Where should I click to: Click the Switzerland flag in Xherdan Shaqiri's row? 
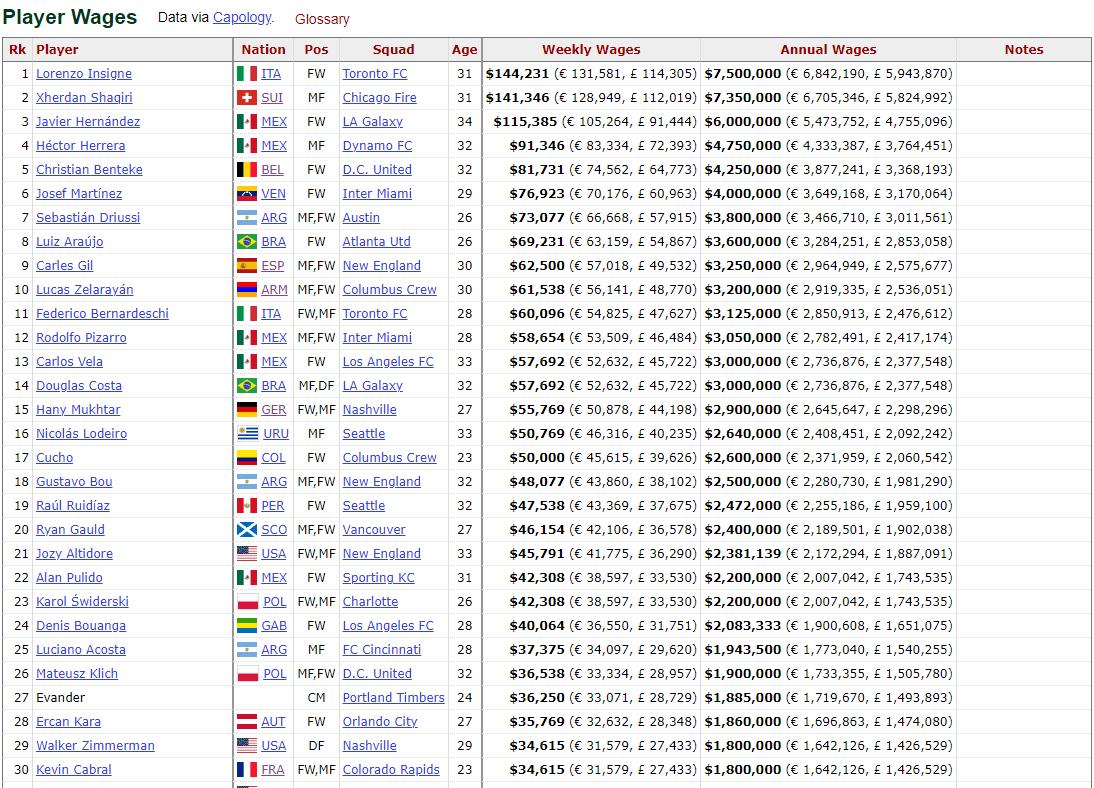tap(246, 98)
